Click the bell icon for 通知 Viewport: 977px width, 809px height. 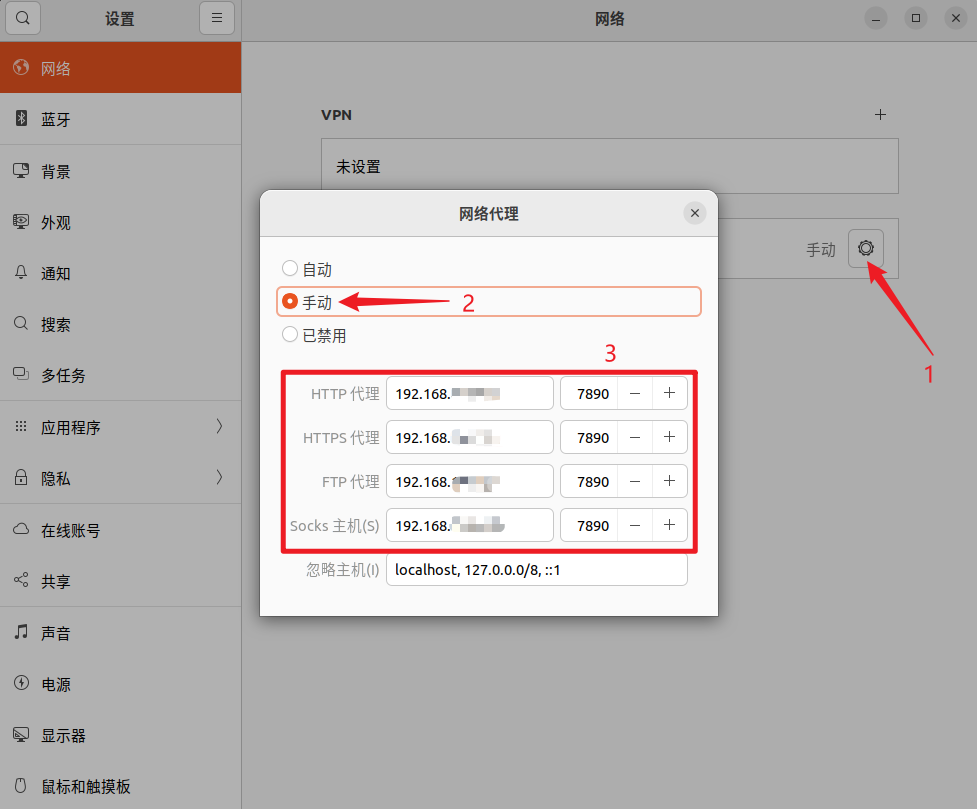(21, 273)
